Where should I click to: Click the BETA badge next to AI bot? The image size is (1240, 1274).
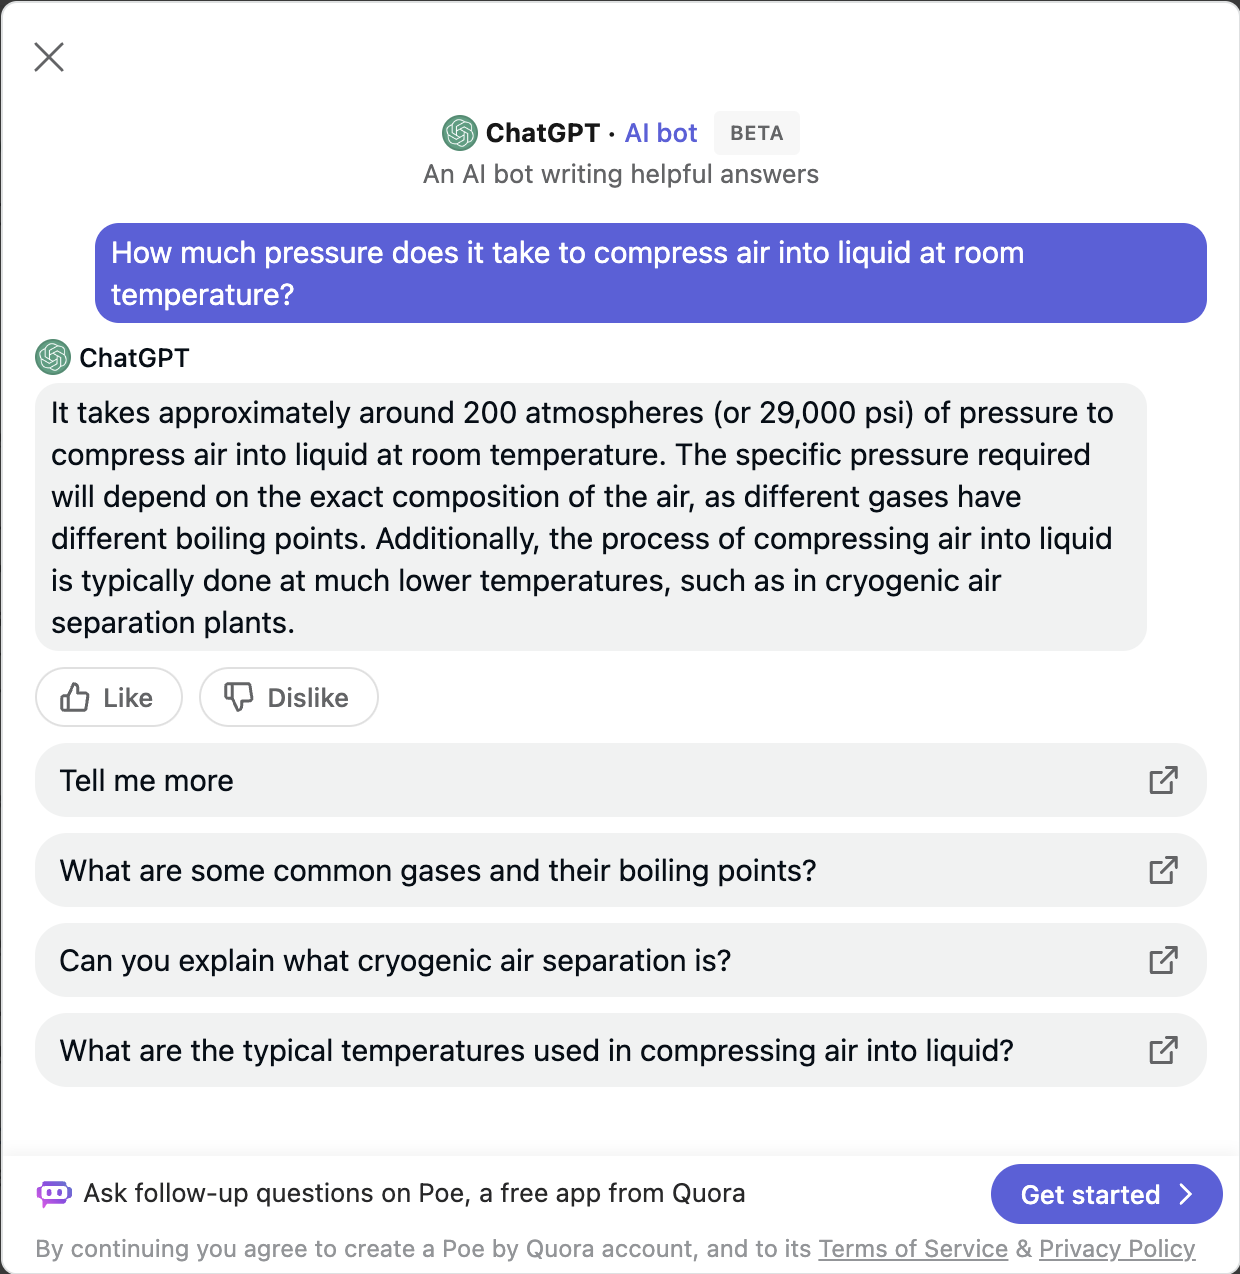[x=756, y=133]
